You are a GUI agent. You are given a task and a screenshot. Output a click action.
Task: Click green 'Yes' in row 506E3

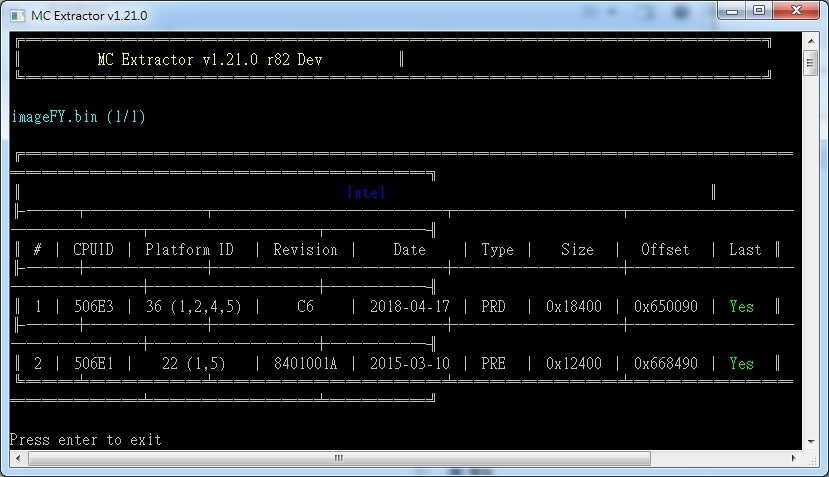(741, 306)
